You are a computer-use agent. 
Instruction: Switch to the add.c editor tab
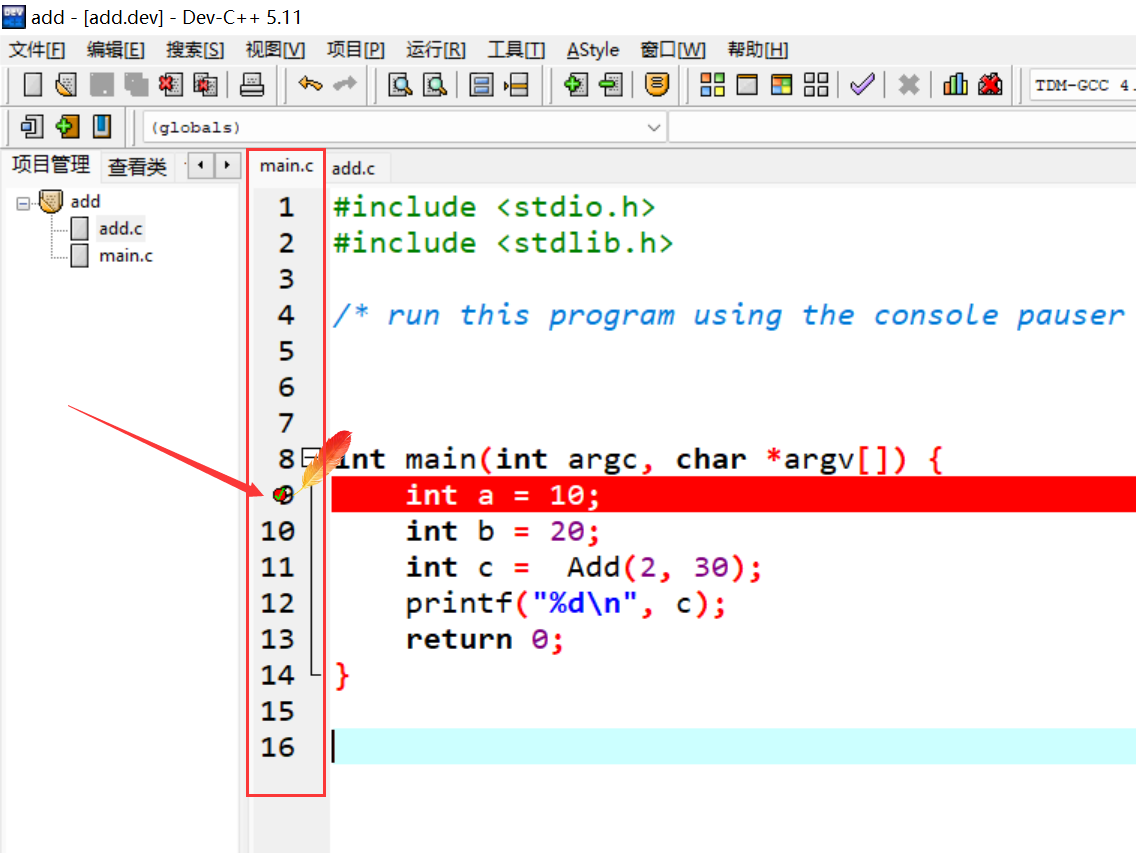click(354, 168)
